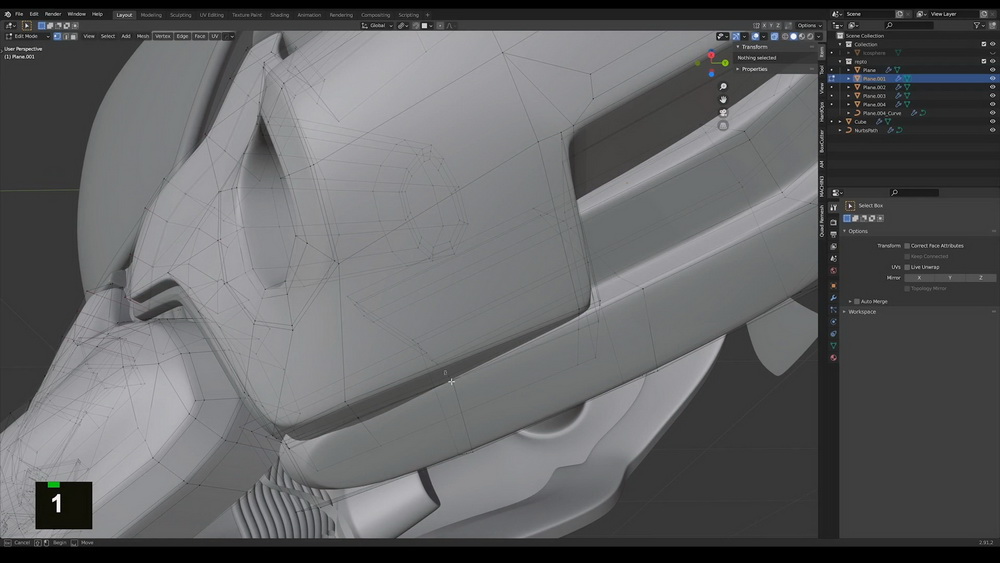This screenshot has height=563, width=1000.
Task: Hide the Cube object via eye icon
Action: [x=992, y=121]
